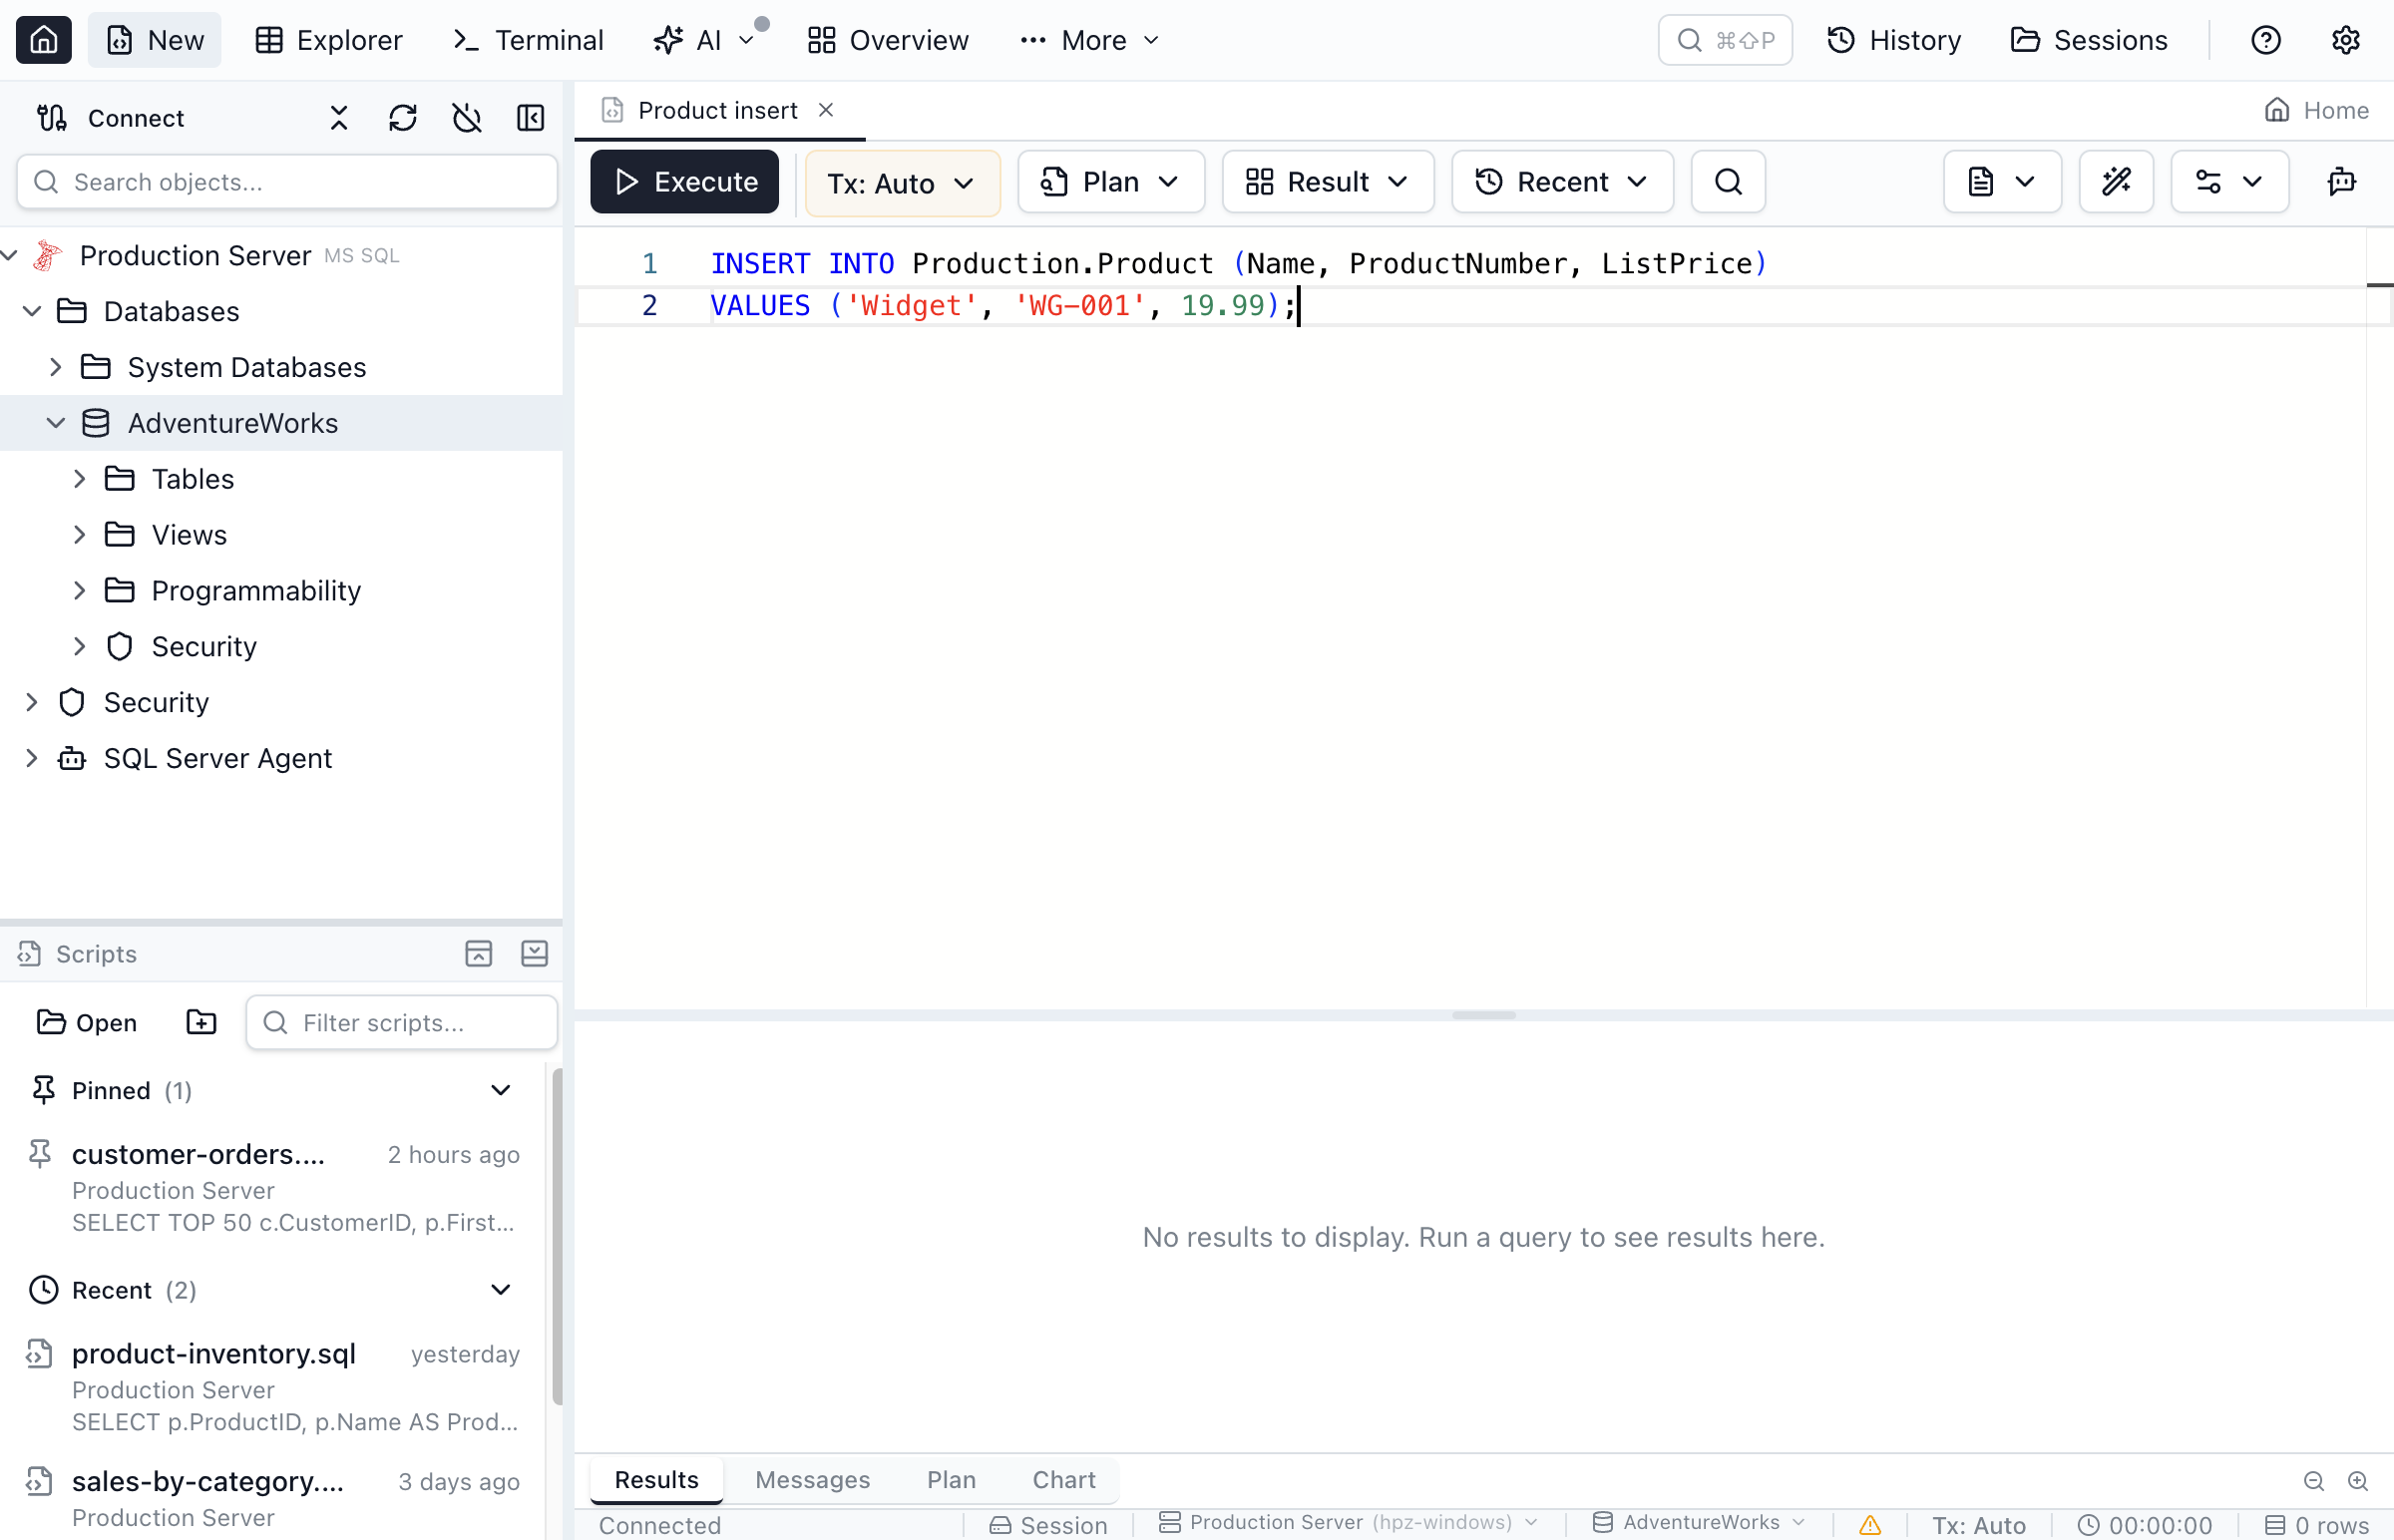Collapse the AdventureWorks database node
The height and width of the screenshot is (1540, 2394).
(x=56, y=424)
